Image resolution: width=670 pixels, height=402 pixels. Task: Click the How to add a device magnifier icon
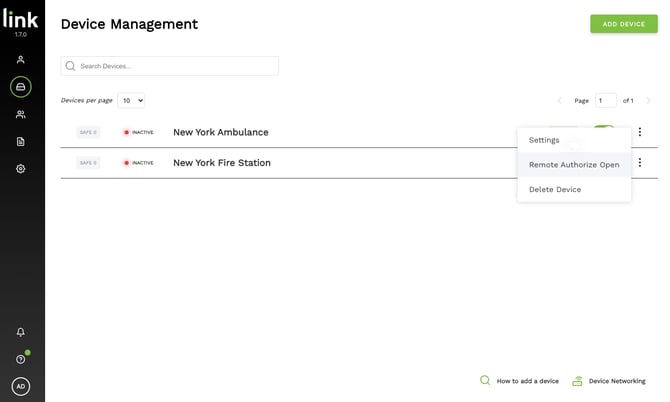pos(485,380)
